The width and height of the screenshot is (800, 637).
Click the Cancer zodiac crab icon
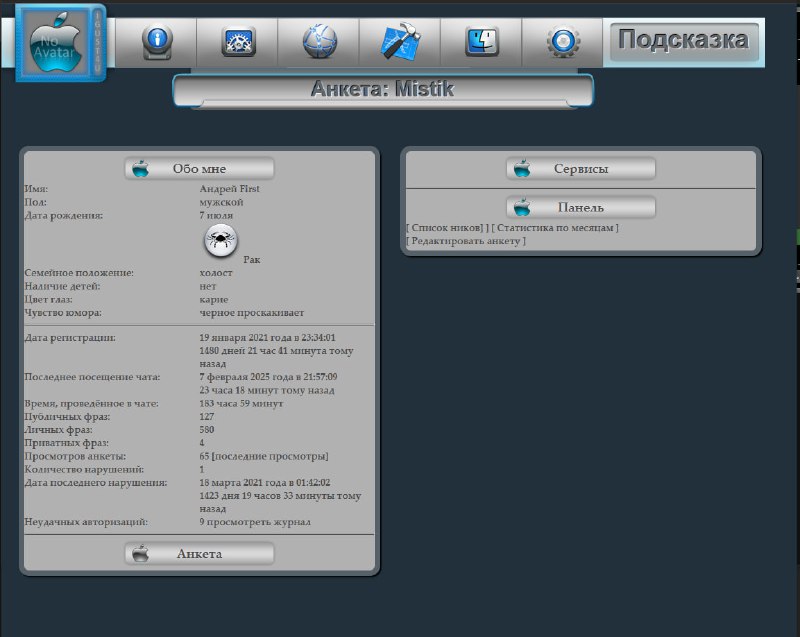[221, 240]
